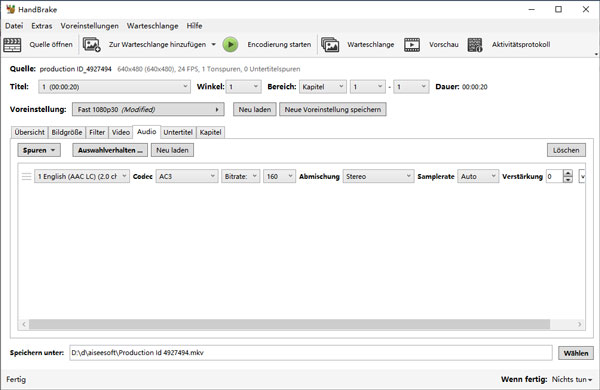Click Neue Voreinstellung speichern button
600x390 pixels.
coord(333,109)
